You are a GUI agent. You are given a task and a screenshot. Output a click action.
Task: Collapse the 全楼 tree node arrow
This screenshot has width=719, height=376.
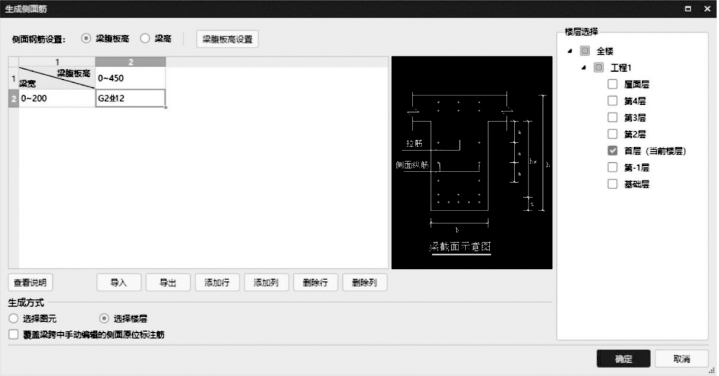(x=570, y=51)
